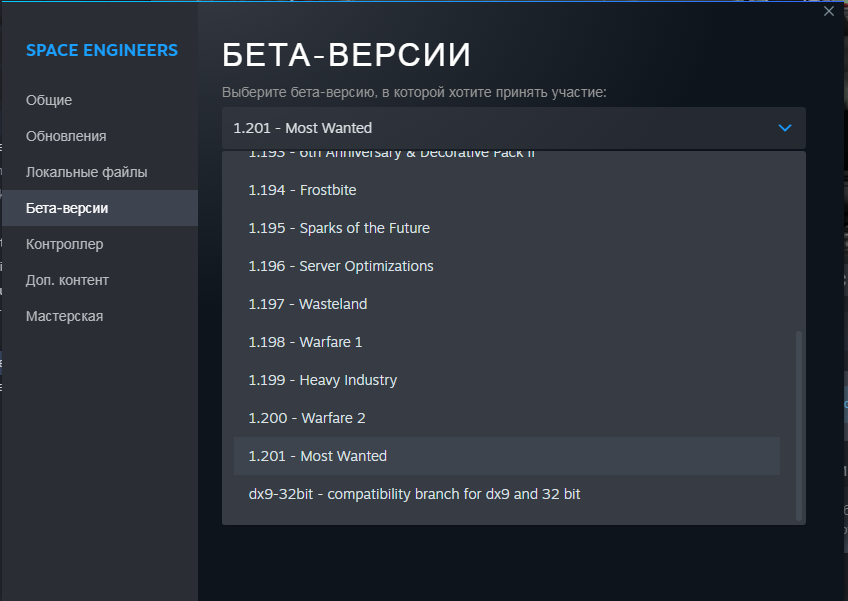
Task: Select 1.195 - Sparks of the Future
Action: [339, 228]
